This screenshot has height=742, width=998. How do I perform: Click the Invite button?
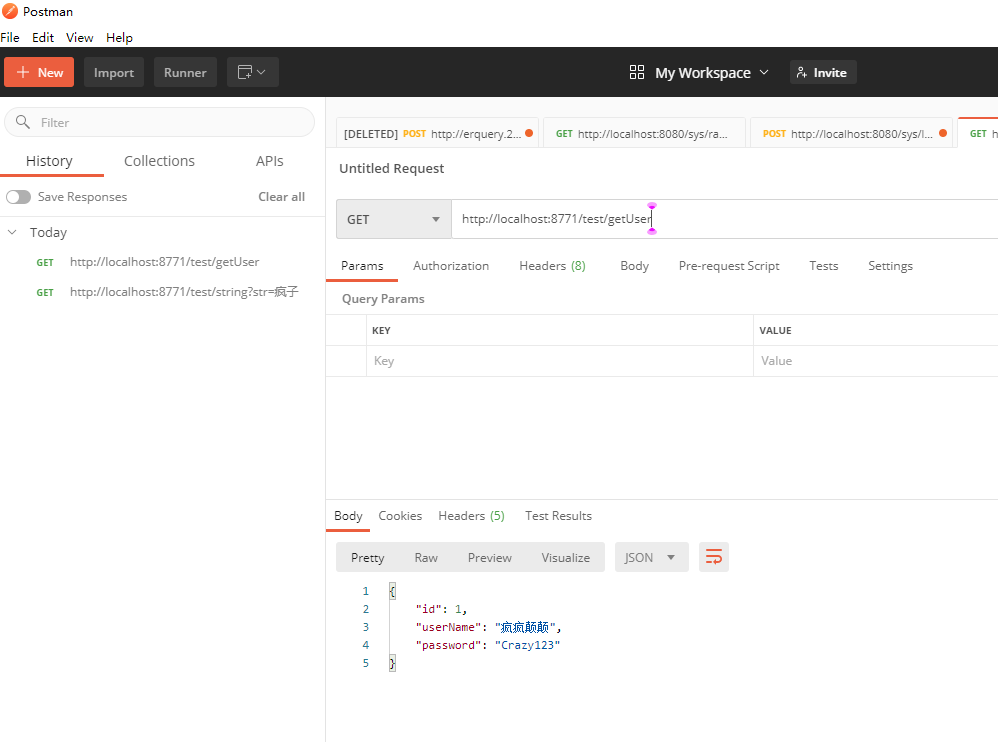(822, 72)
